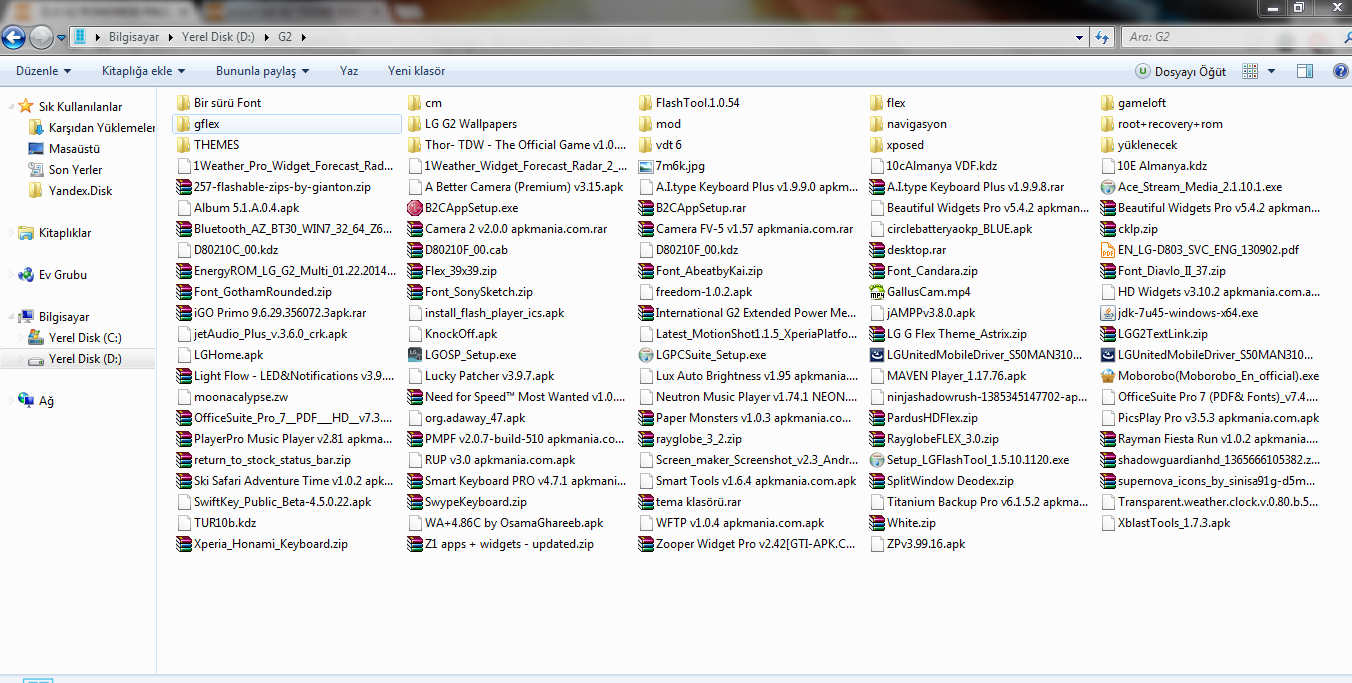Click Yeni klasör to create folder
The width and height of the screenshot is (1352, 683).
tap(417, 71)
